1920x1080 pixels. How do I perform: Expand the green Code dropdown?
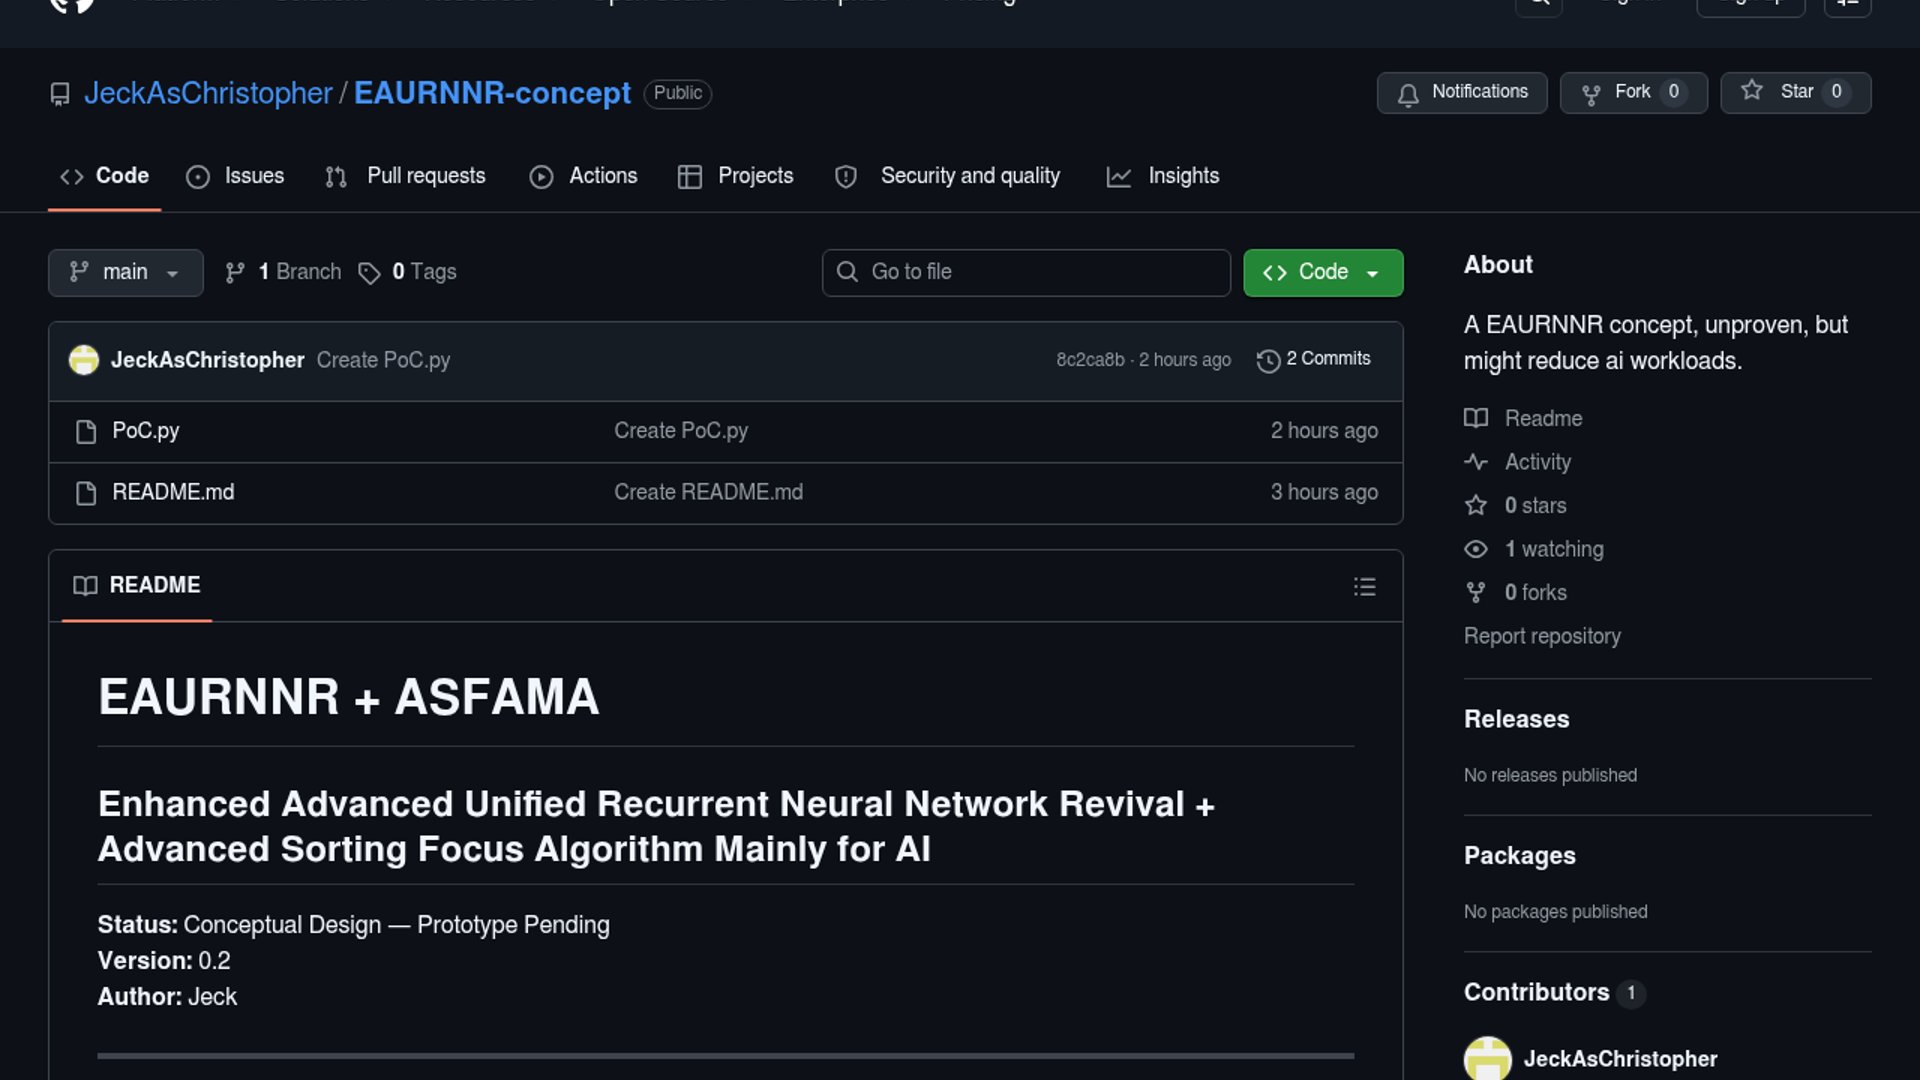[1322, 272]
